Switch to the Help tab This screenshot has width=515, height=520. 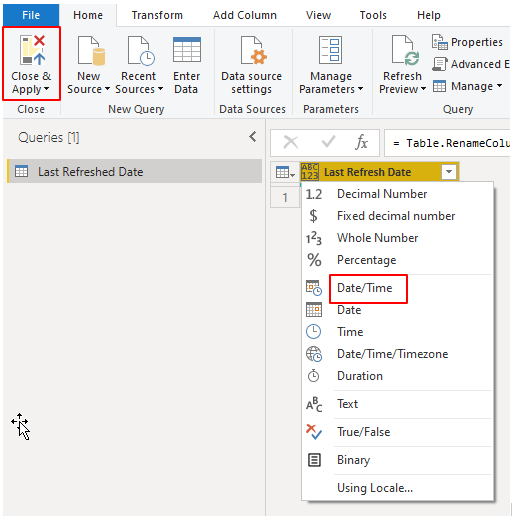[x=429, y=15]
